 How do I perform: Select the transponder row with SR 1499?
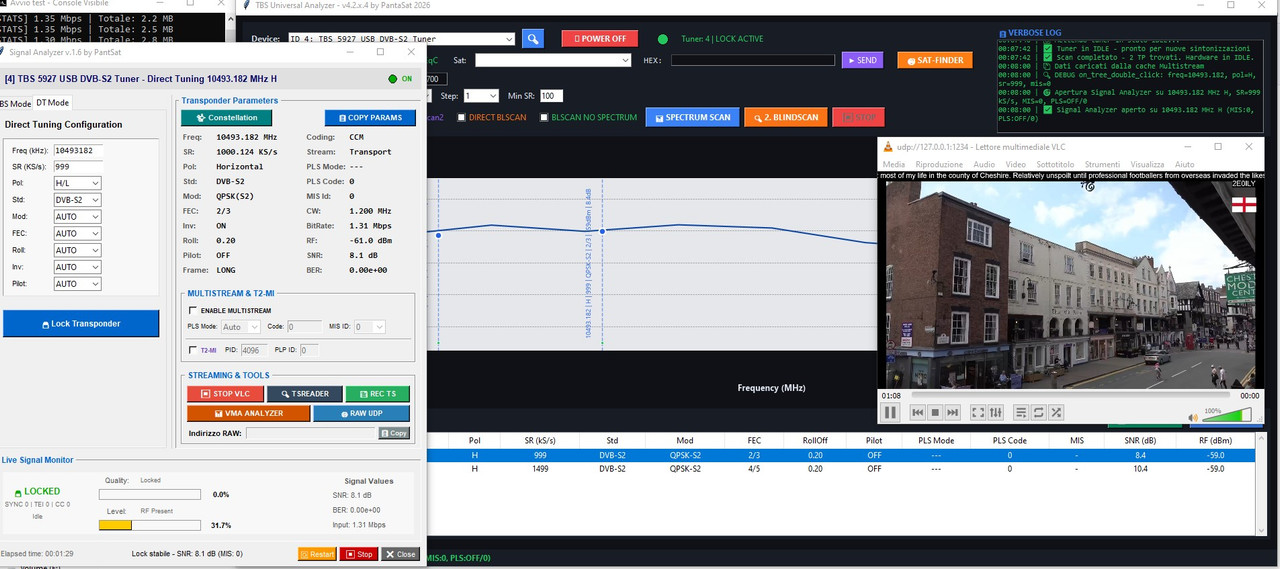click(842, 468)
